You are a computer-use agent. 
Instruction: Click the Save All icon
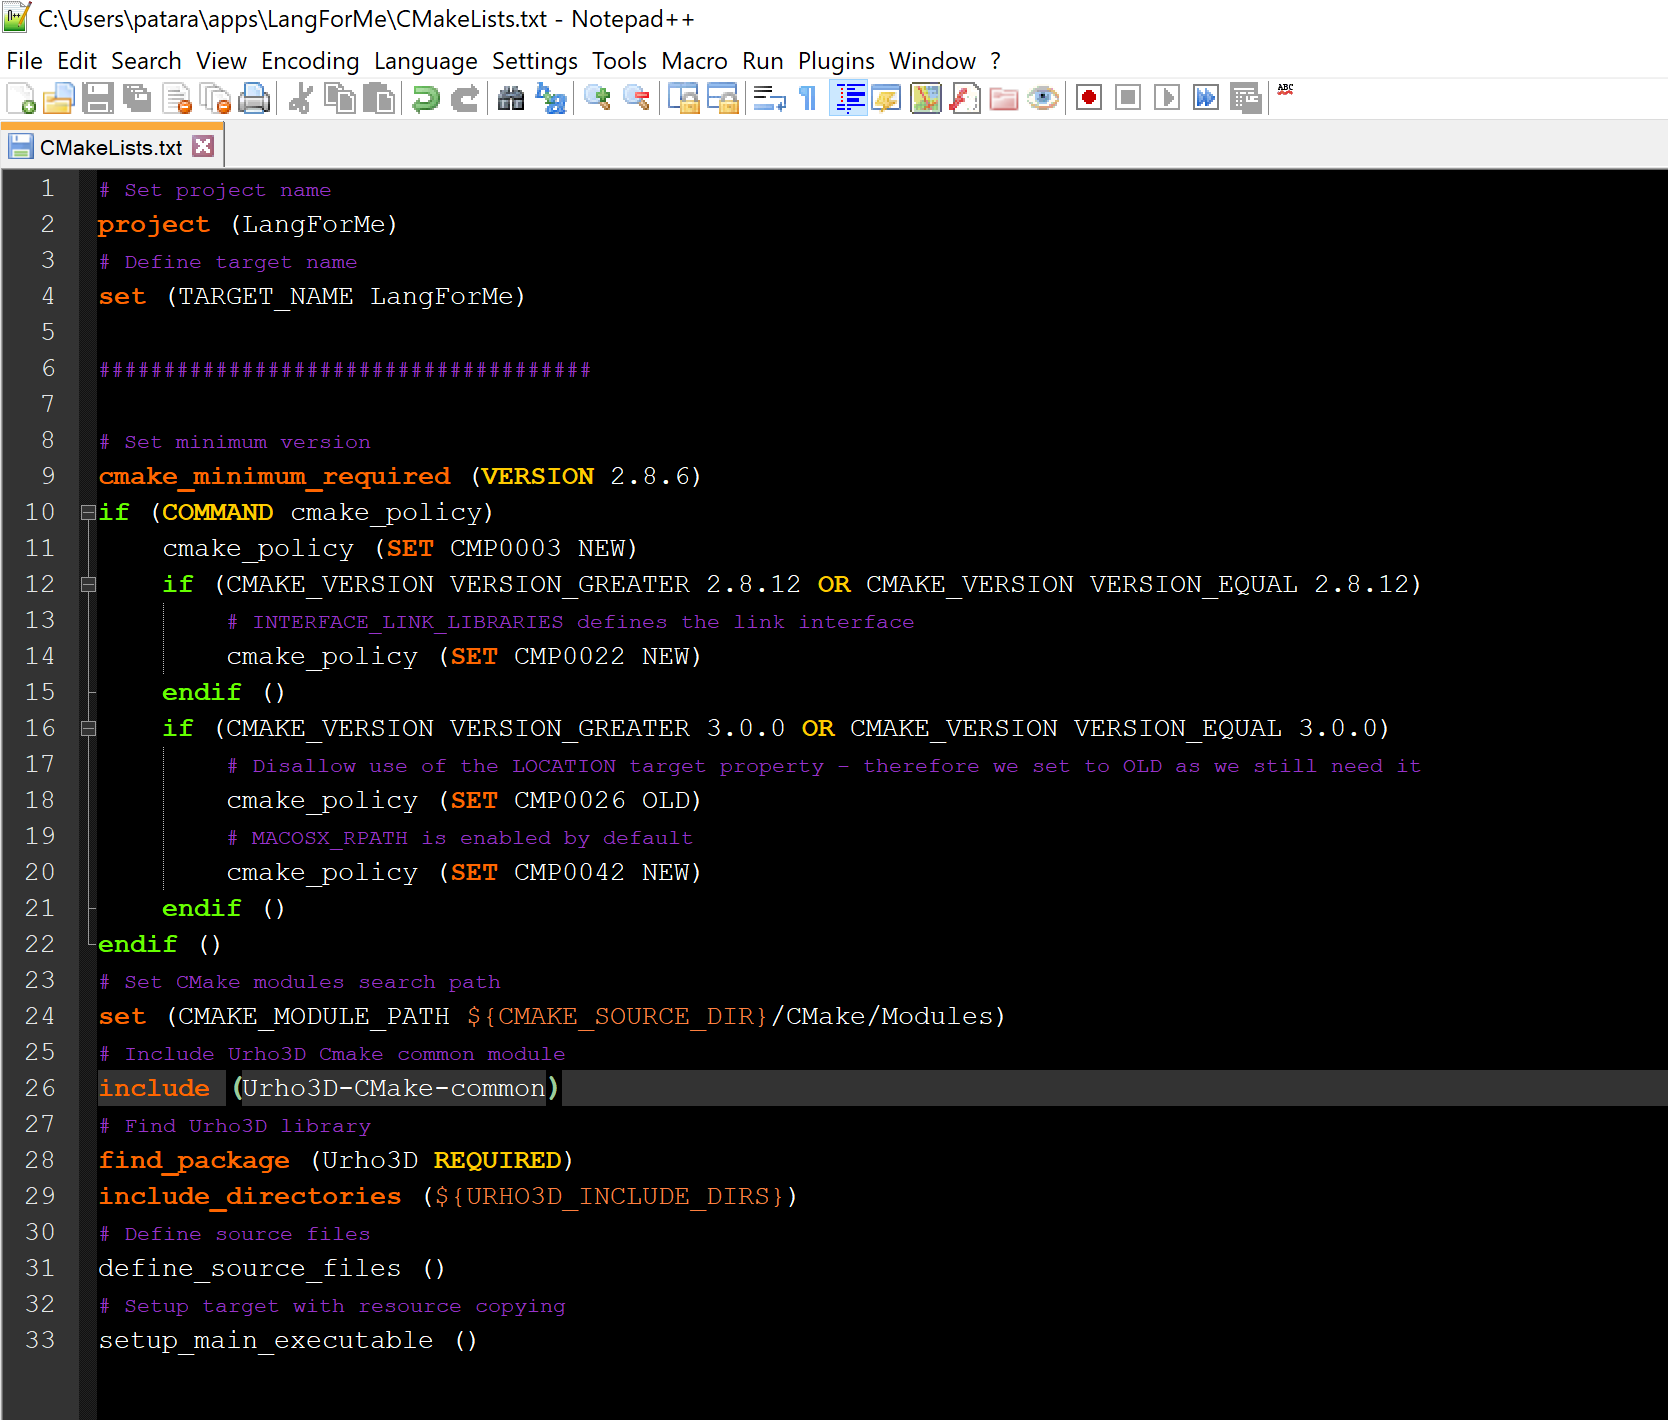point(137,98)
